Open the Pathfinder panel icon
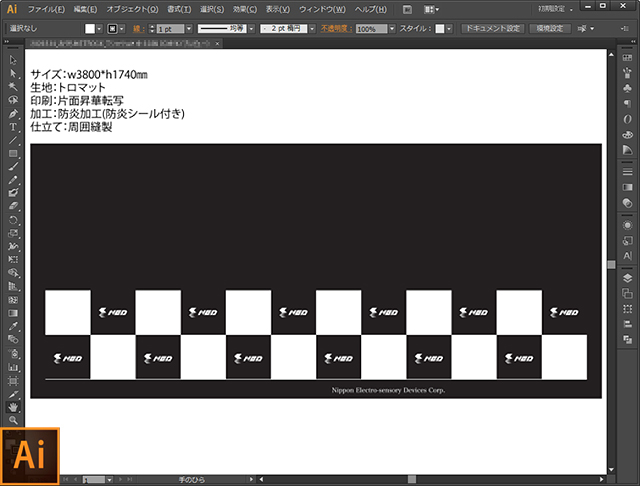This screenshot has width=640, height=486. [x=627, y=340]
